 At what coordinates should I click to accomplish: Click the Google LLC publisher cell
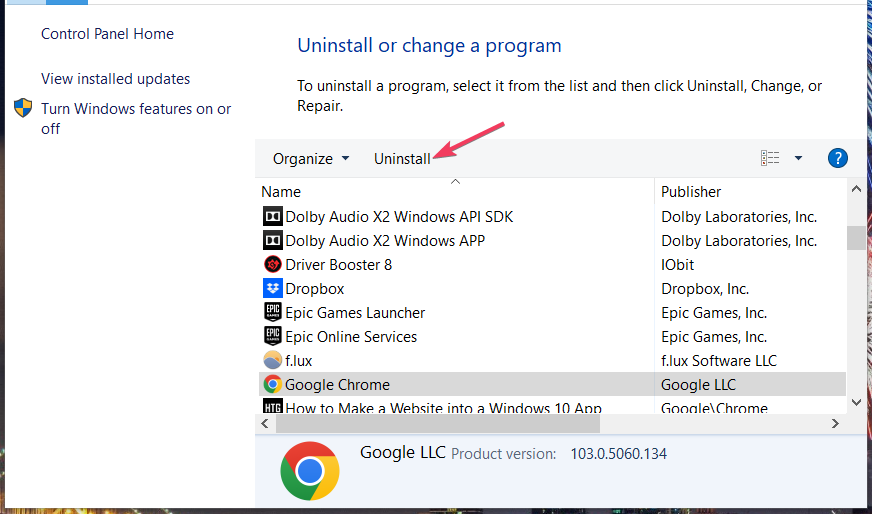tap(698, 384)
